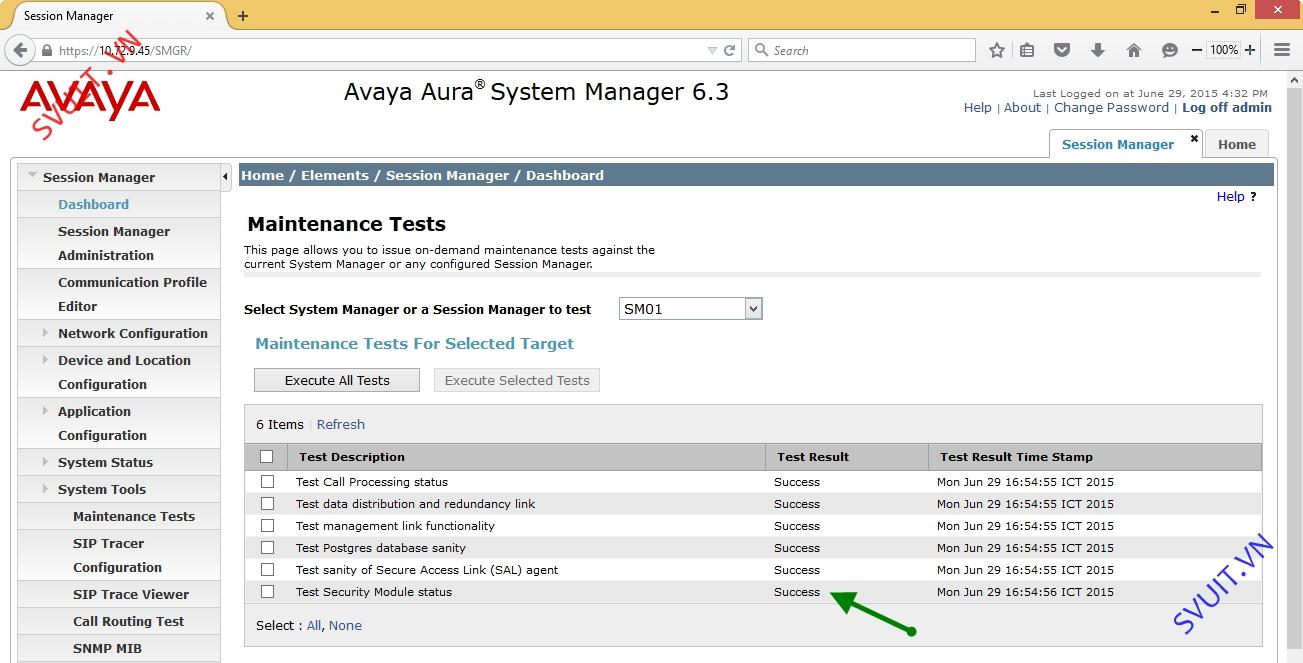1303x663 pixels.
Task: Open Communication Profile Editor
Action: (x=132, y=294)
